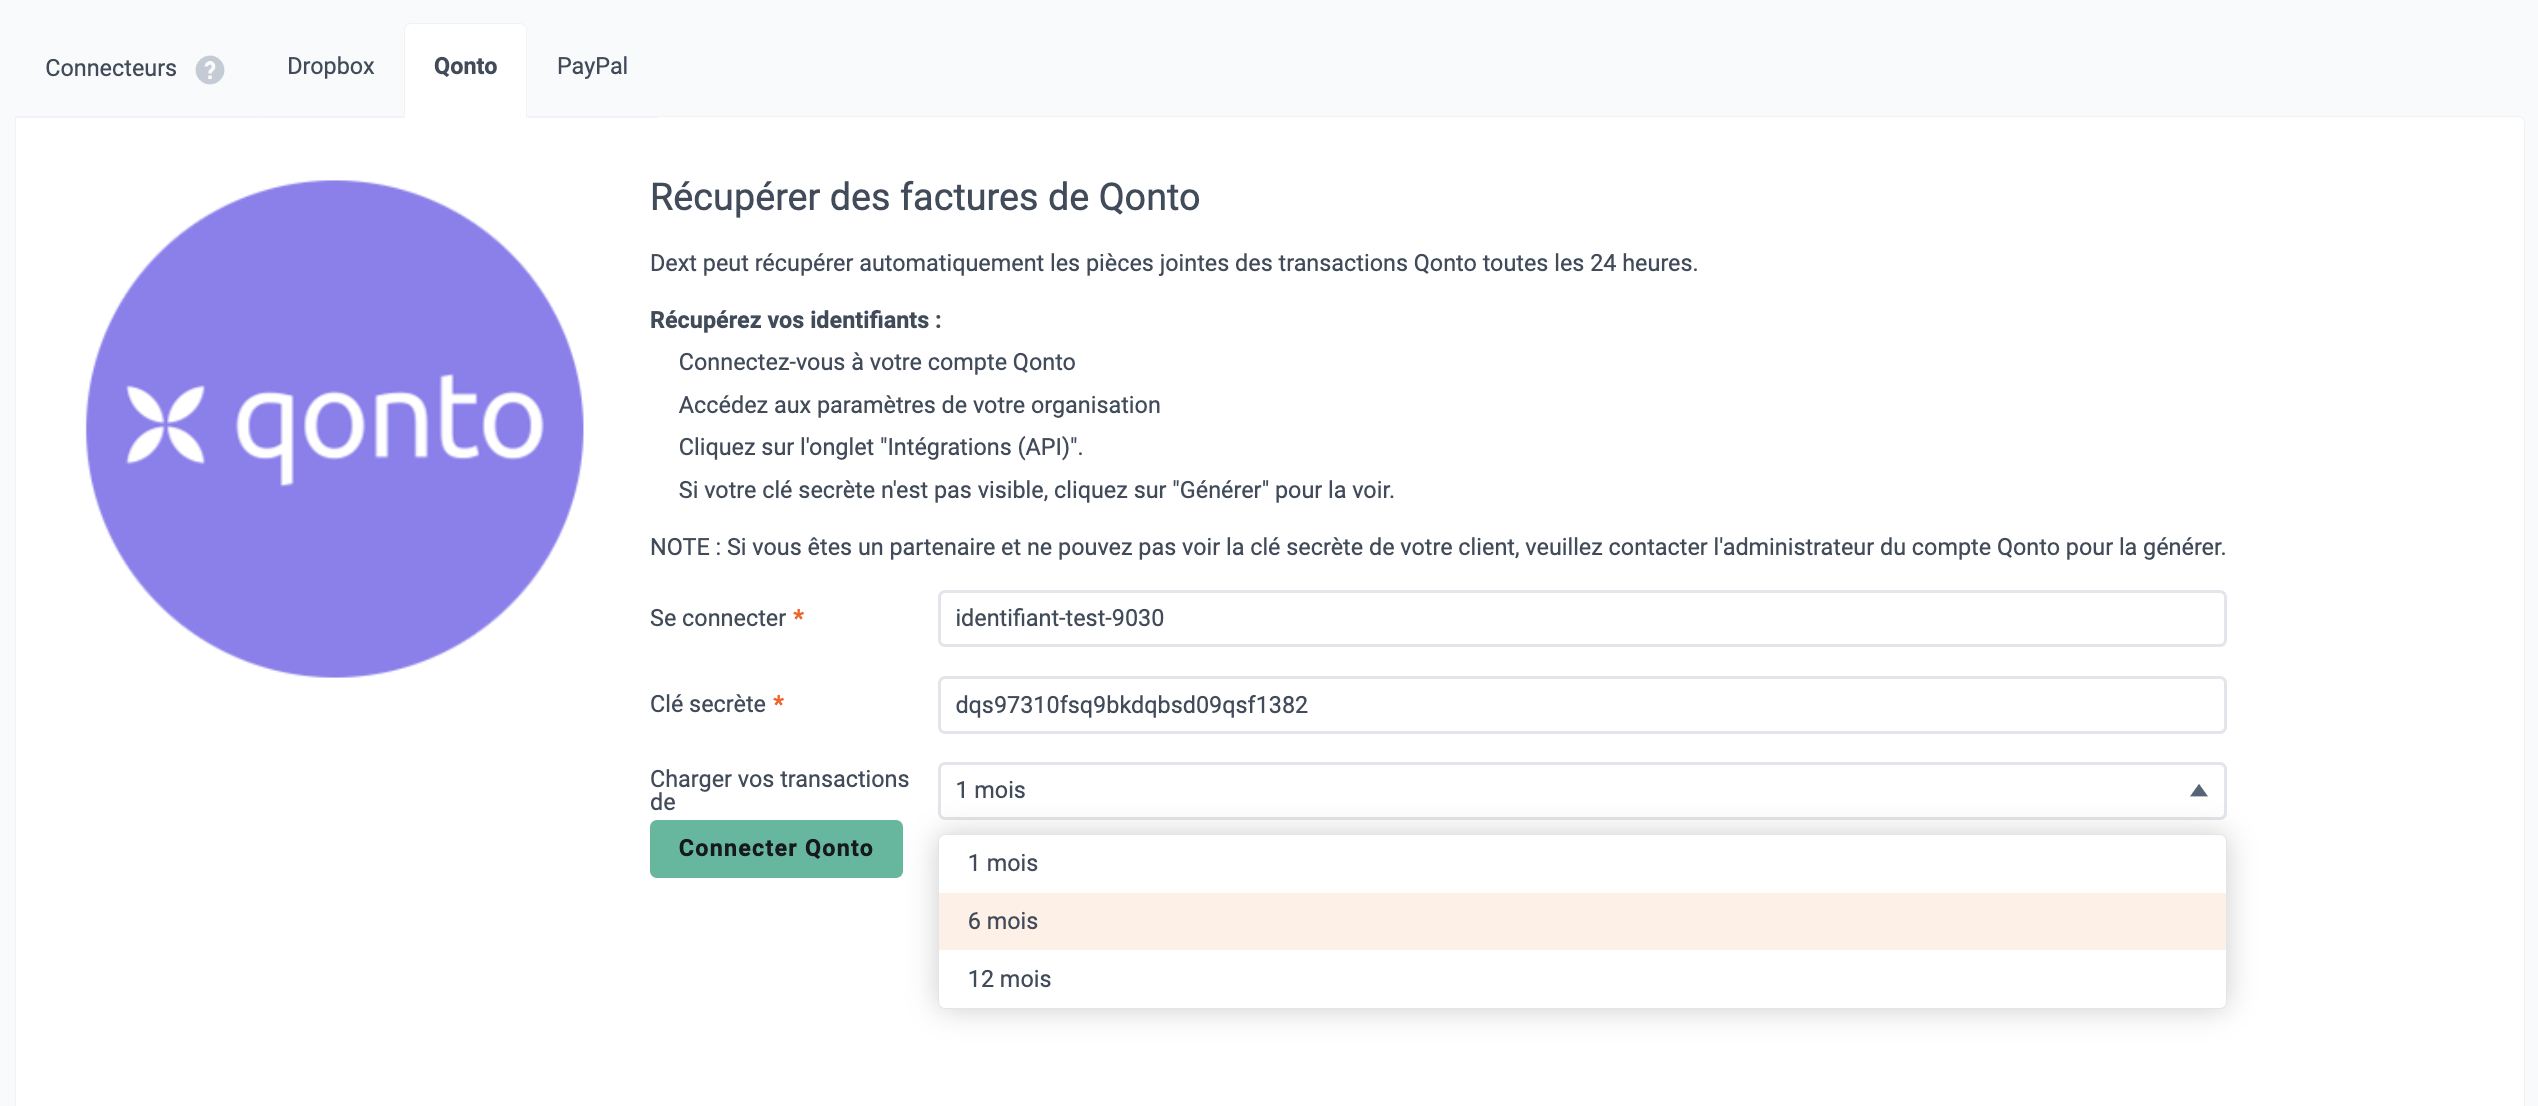2538x1106 pixels.
Task: Click the Qonto logo image
Action: (335, 429)
